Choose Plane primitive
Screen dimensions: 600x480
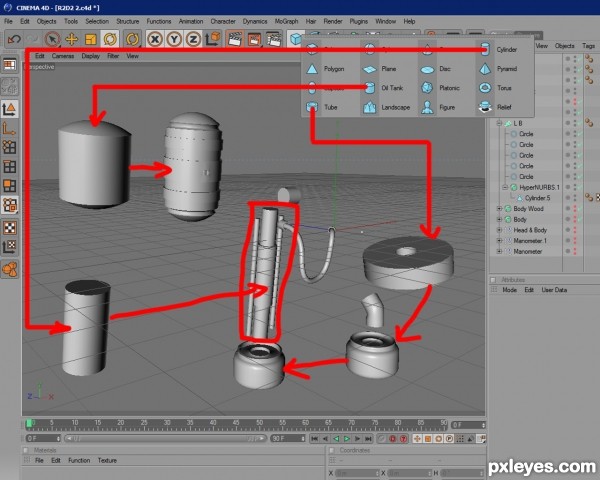pyautogui.click(x=380, y=69)
